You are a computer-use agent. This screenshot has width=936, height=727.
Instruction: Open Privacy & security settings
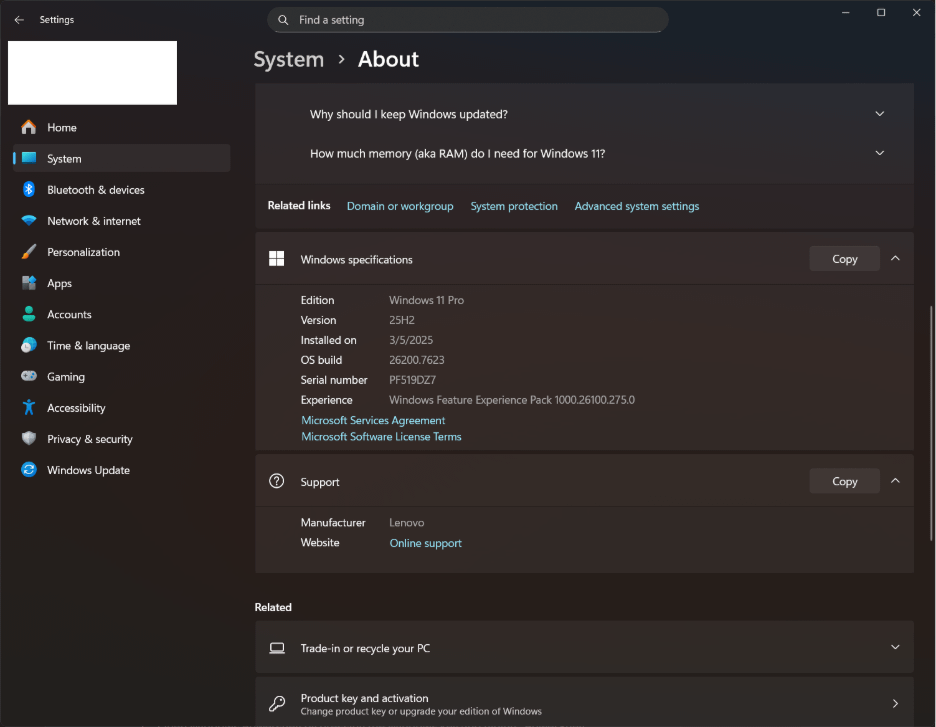121,439
